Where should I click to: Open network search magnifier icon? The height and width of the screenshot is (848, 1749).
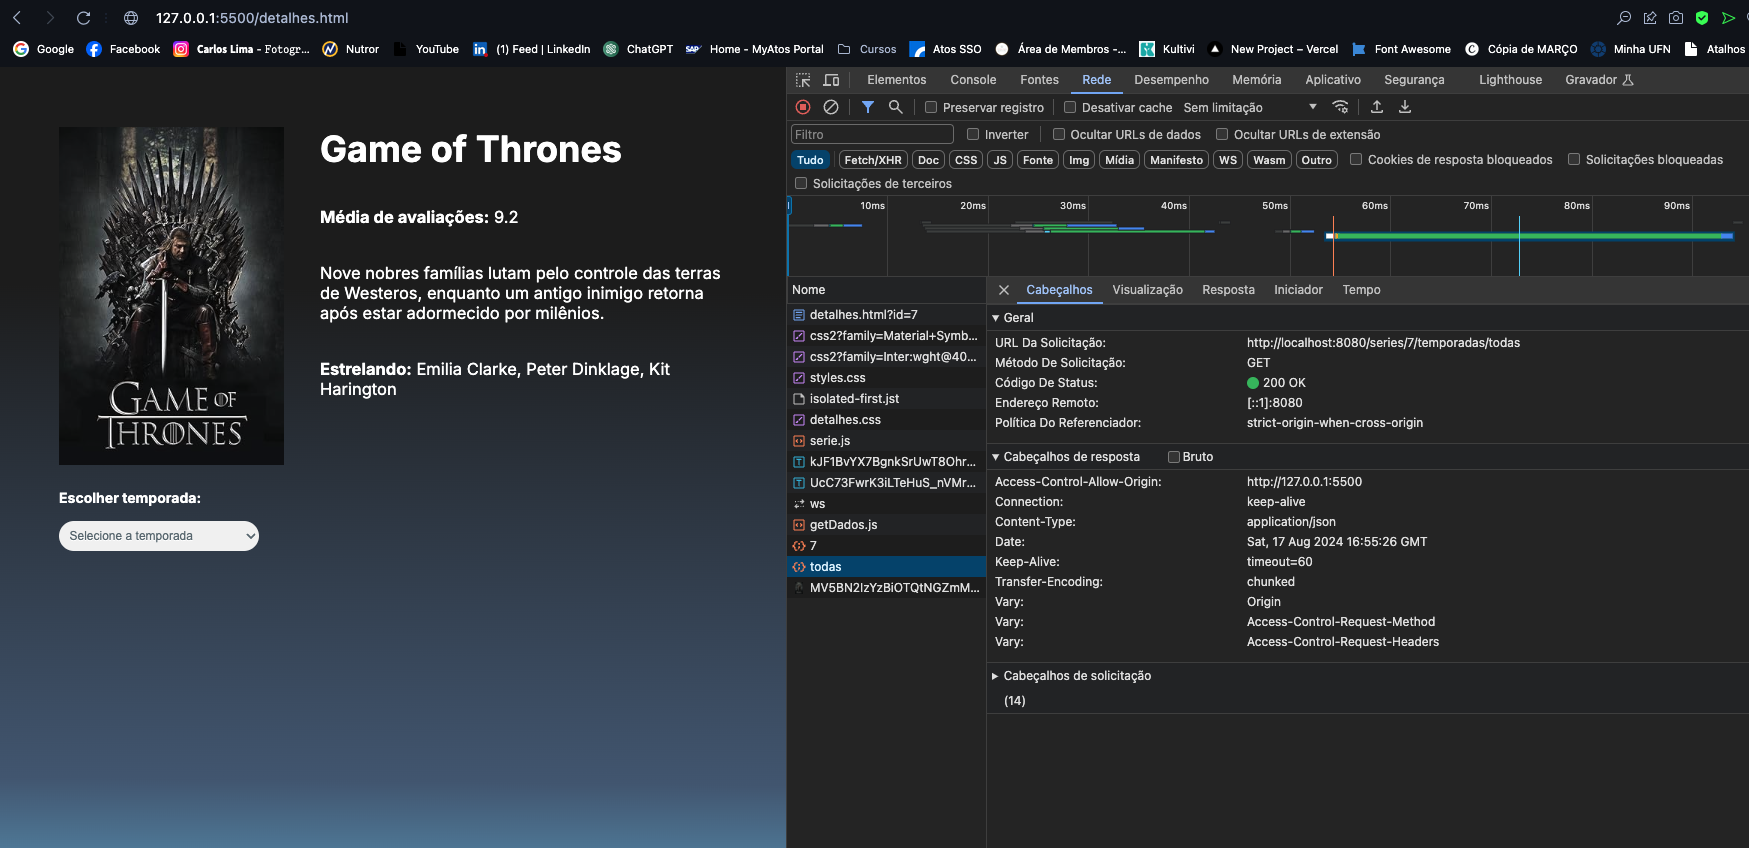[896, 107]
